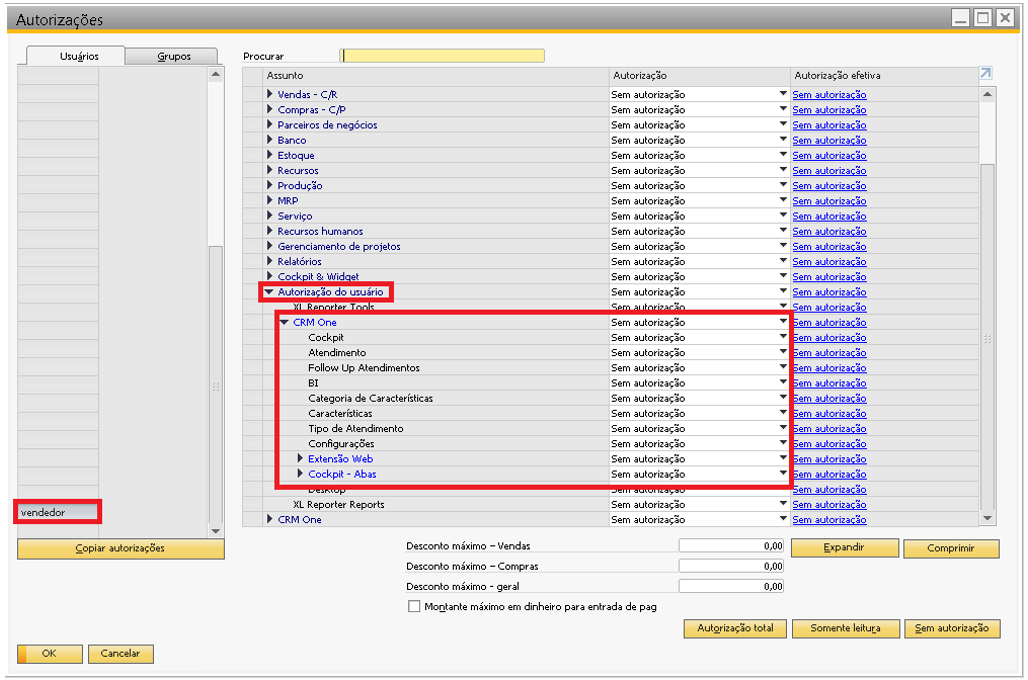This screenshot has height=680, width=1028.
Task: Open authorization dropdown for BI row
Action: coord(783,382)
